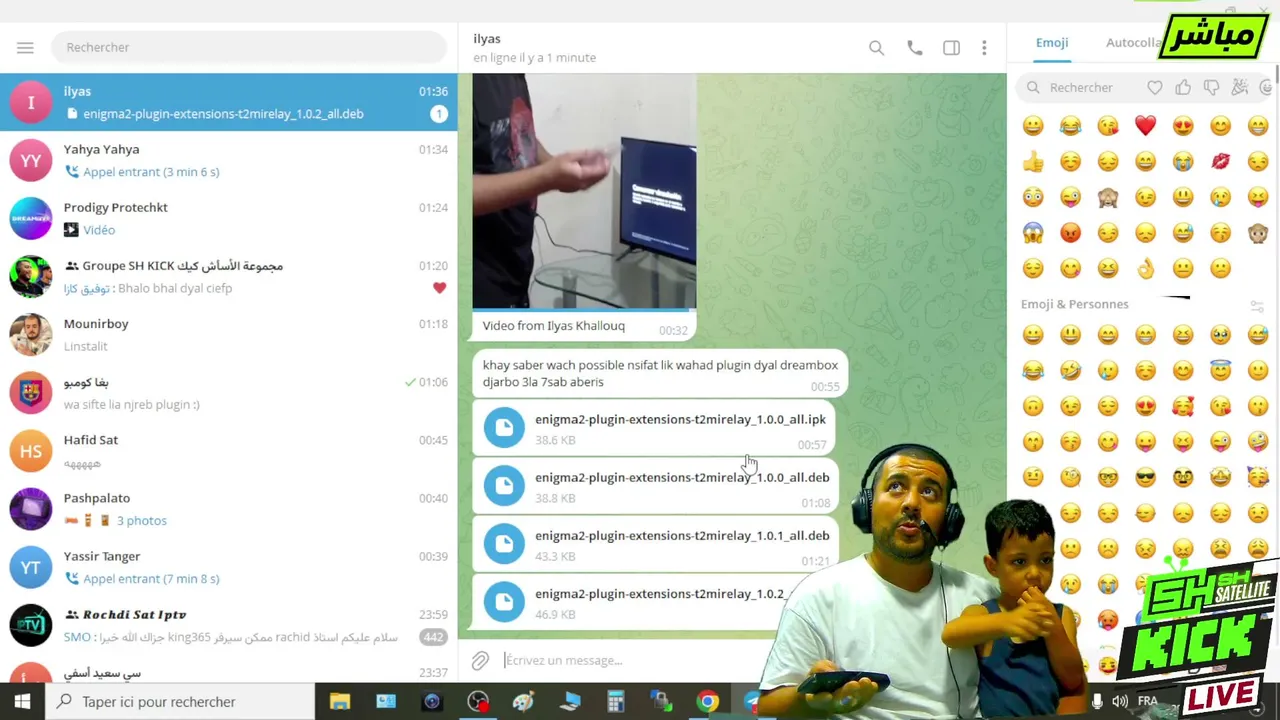
Task: Open the Rochdi Sat Iptv group chat
Action: coord(228,625)
